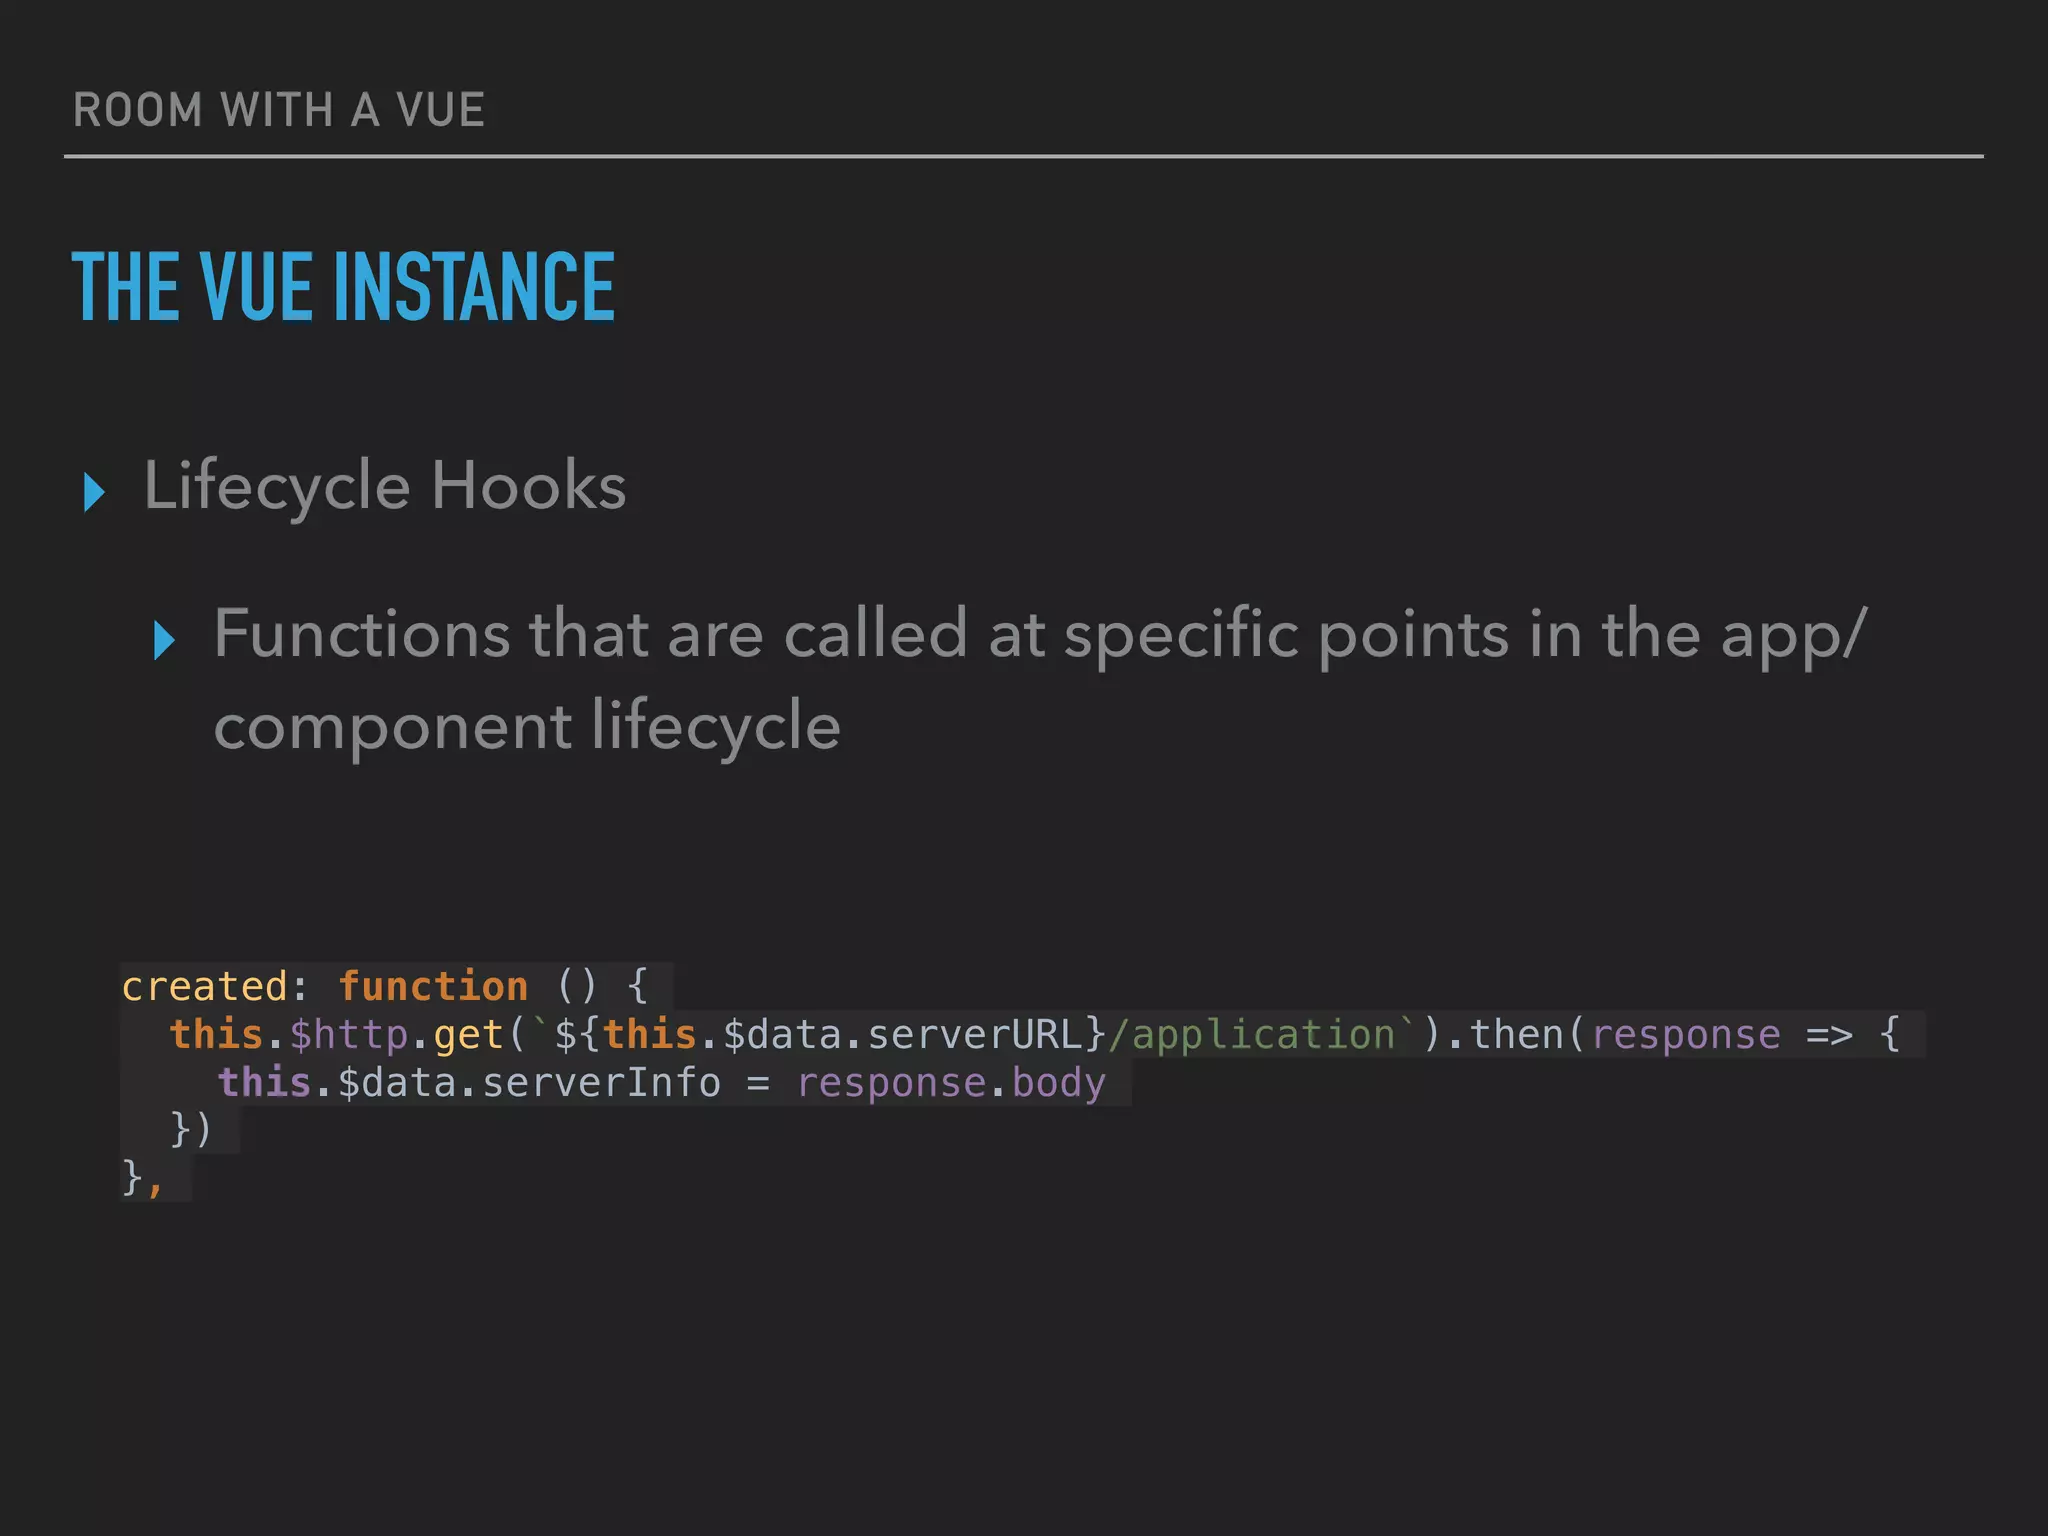
Task: Click the horizontal divider line under header
Action: pyautogui.click(x=1024, y=156)
